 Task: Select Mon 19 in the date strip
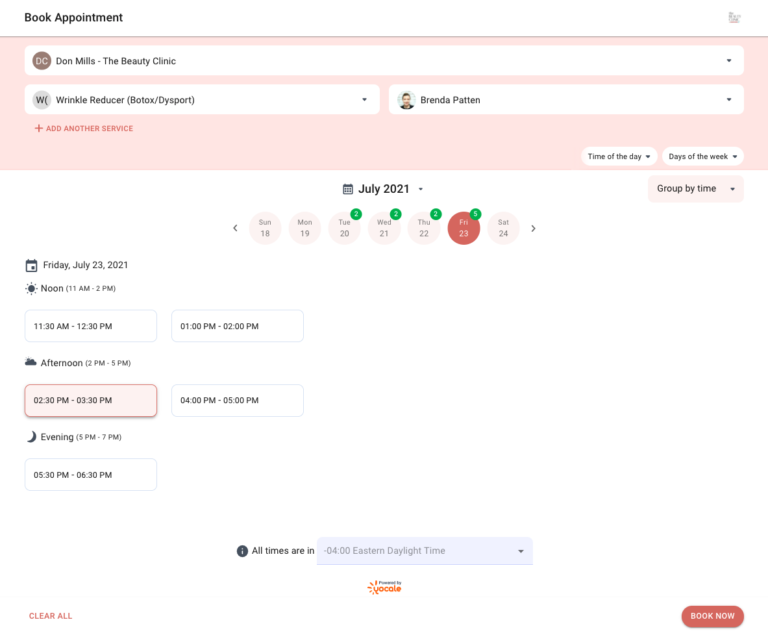305,228
